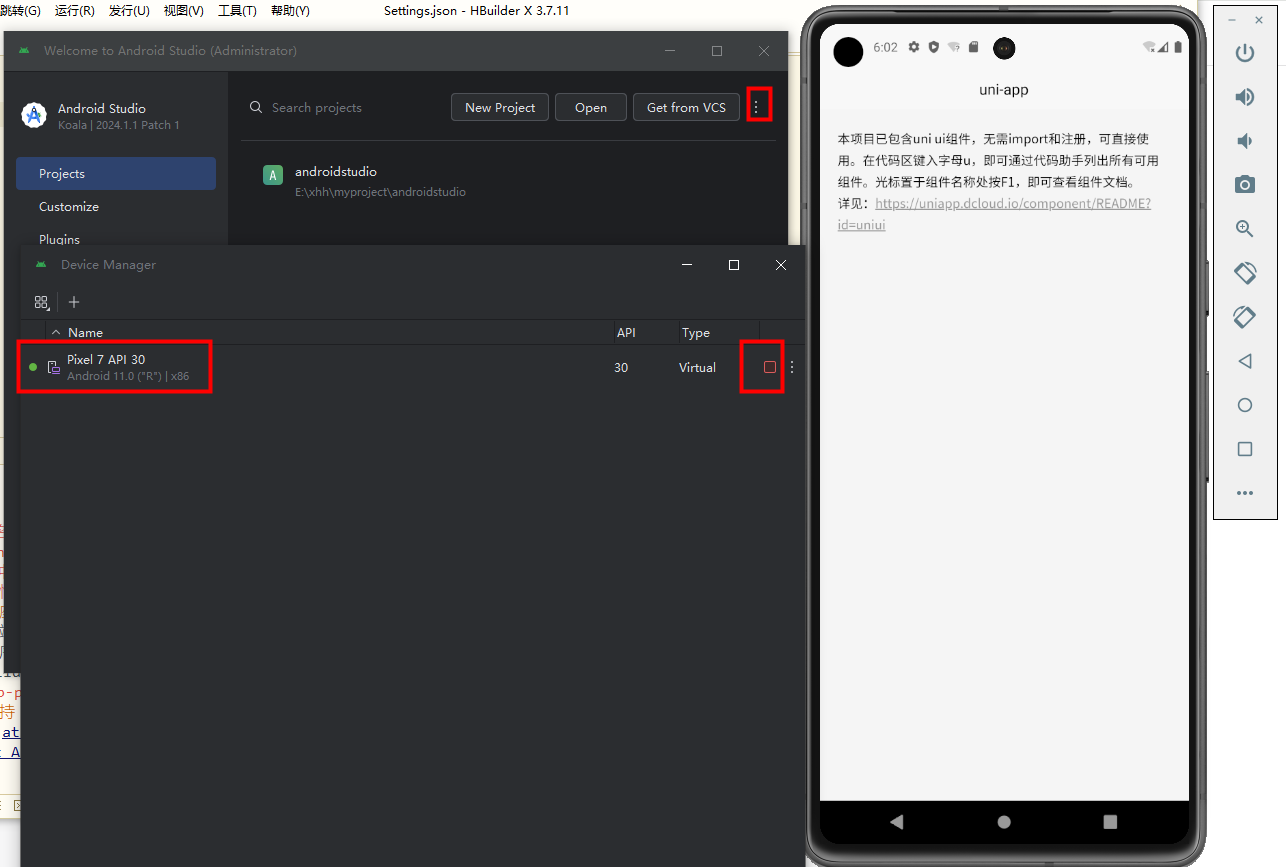The width and height of the screenshot is (1286, 867).
Task: Click New Project button
Action: 500,107
